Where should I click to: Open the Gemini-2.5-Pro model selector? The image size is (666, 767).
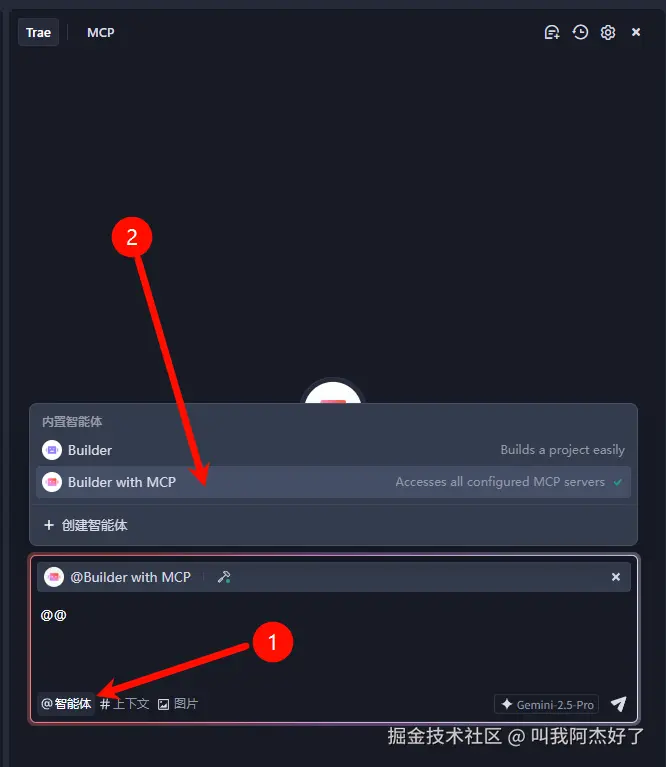point(546,704)
